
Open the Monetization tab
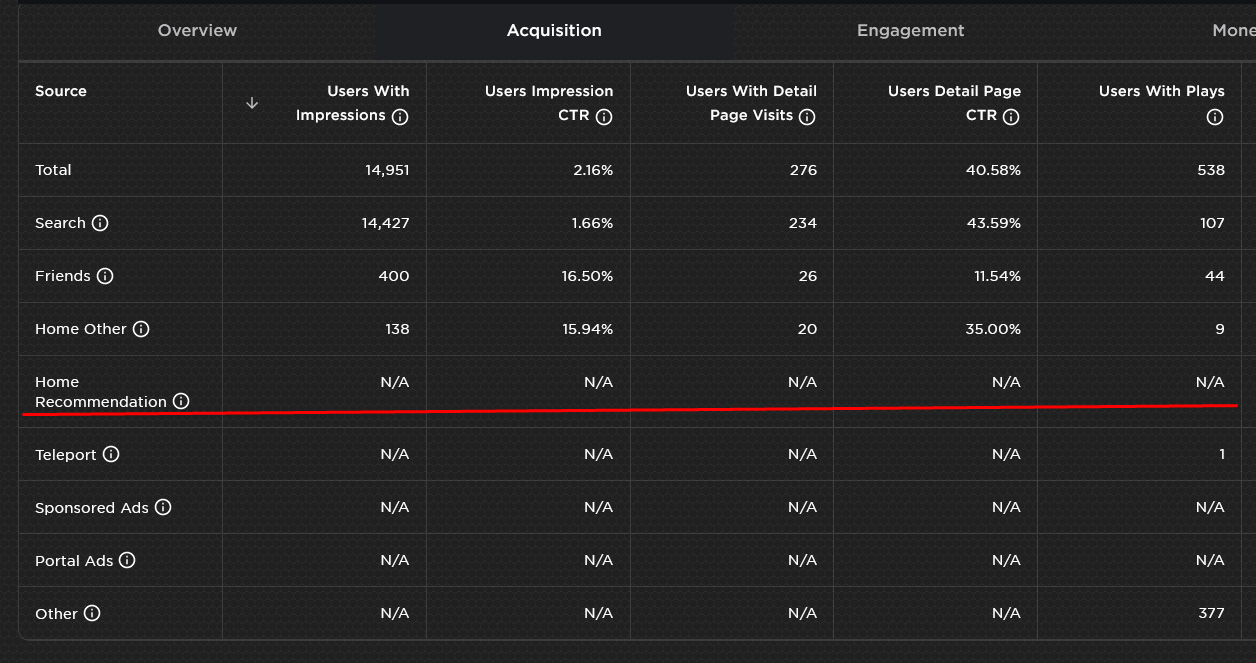pyautogui.click(x=1232, y=30)
